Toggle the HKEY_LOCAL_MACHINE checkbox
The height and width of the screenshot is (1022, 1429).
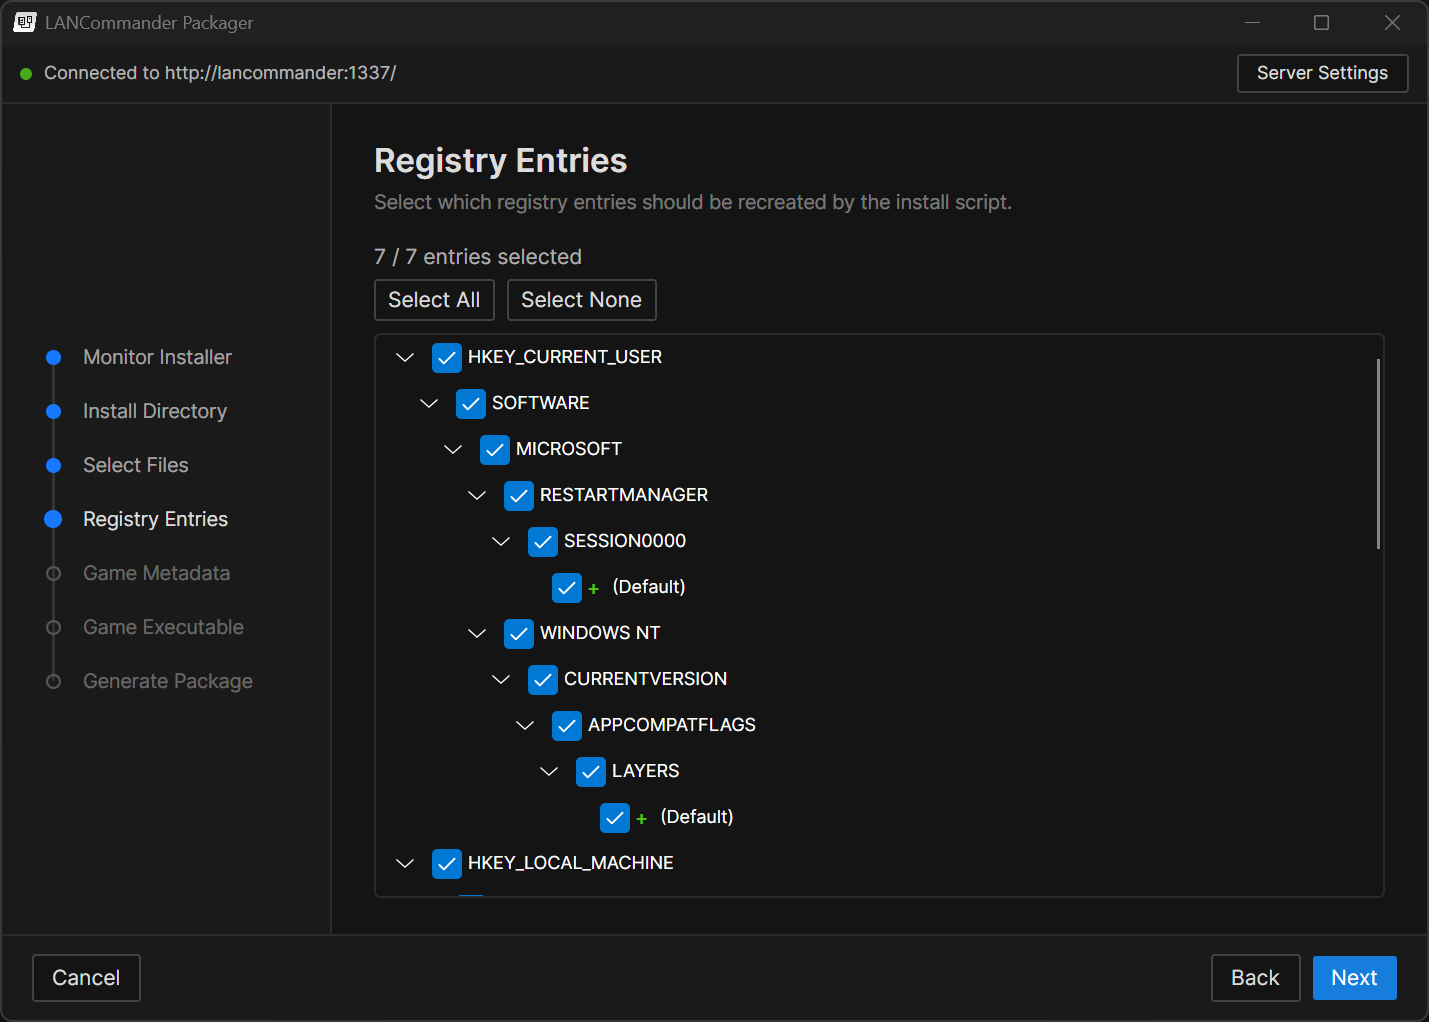click(447, 864)
